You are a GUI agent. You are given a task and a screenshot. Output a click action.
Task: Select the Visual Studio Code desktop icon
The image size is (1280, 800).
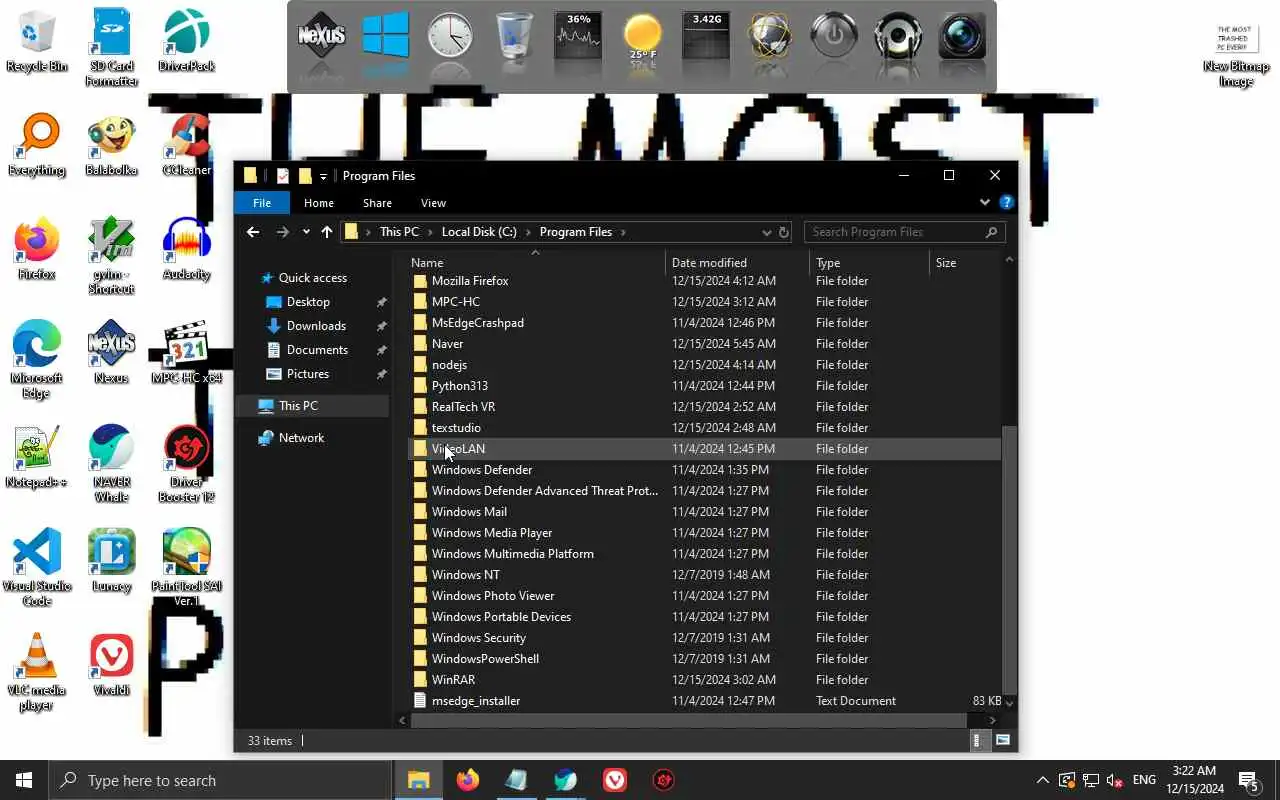[37, 568]
